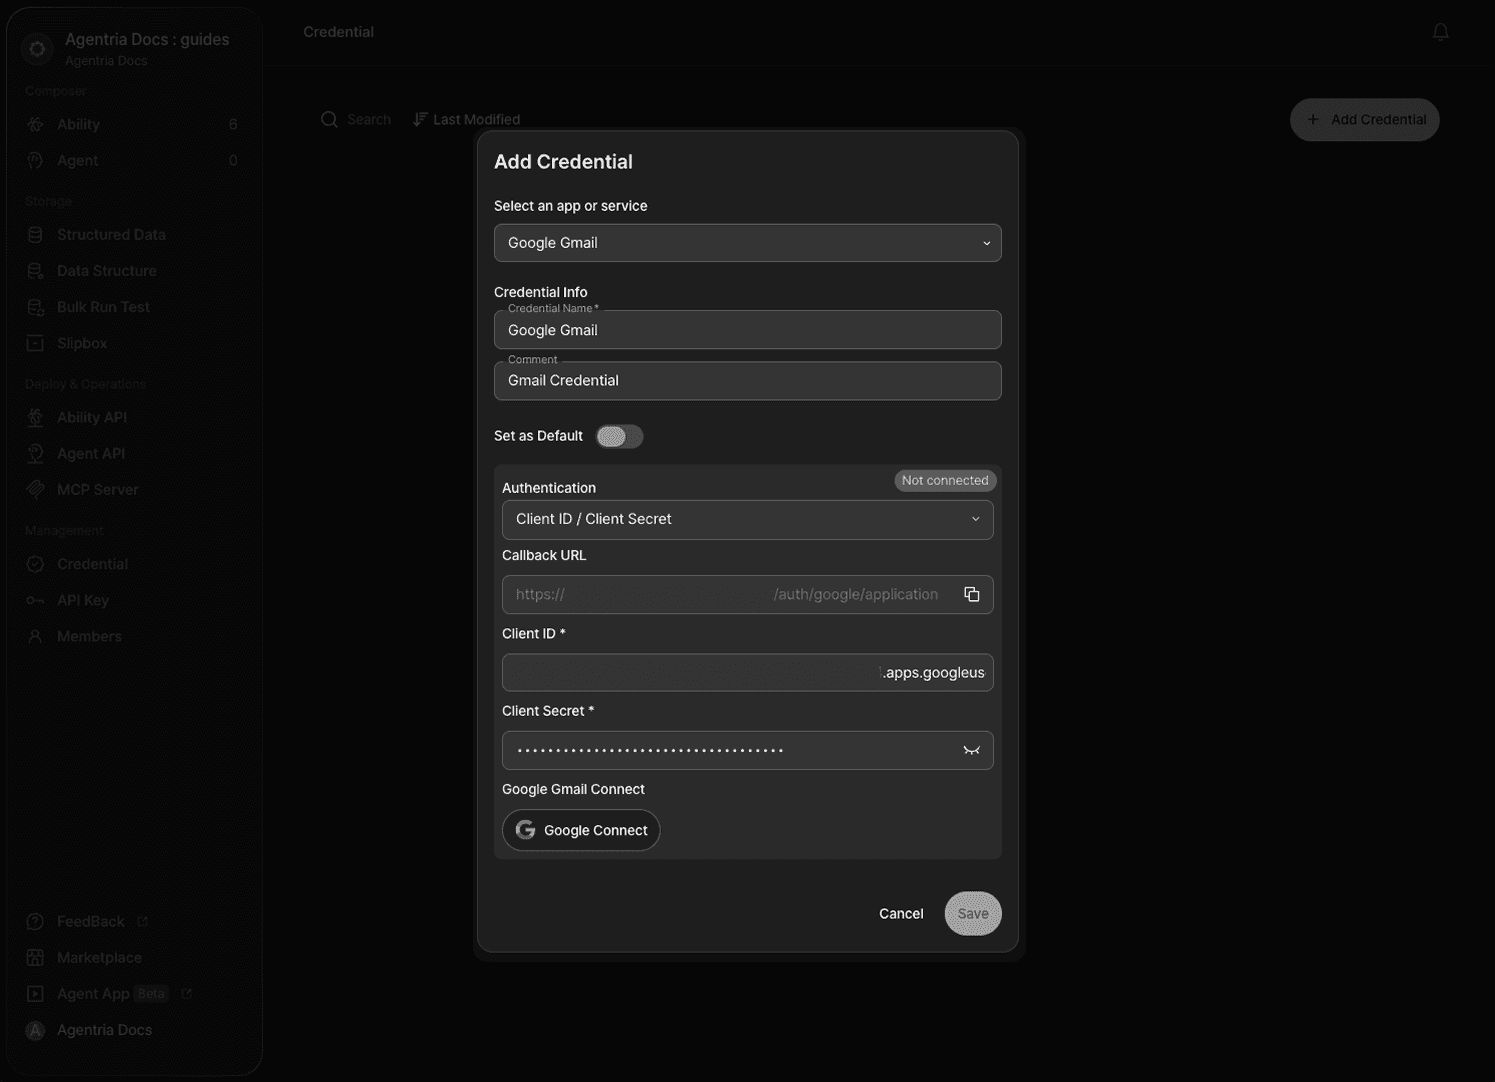Screen dimensions: 1495x1082
Task: Save the new credential
Action: click(x=973, y=913)
